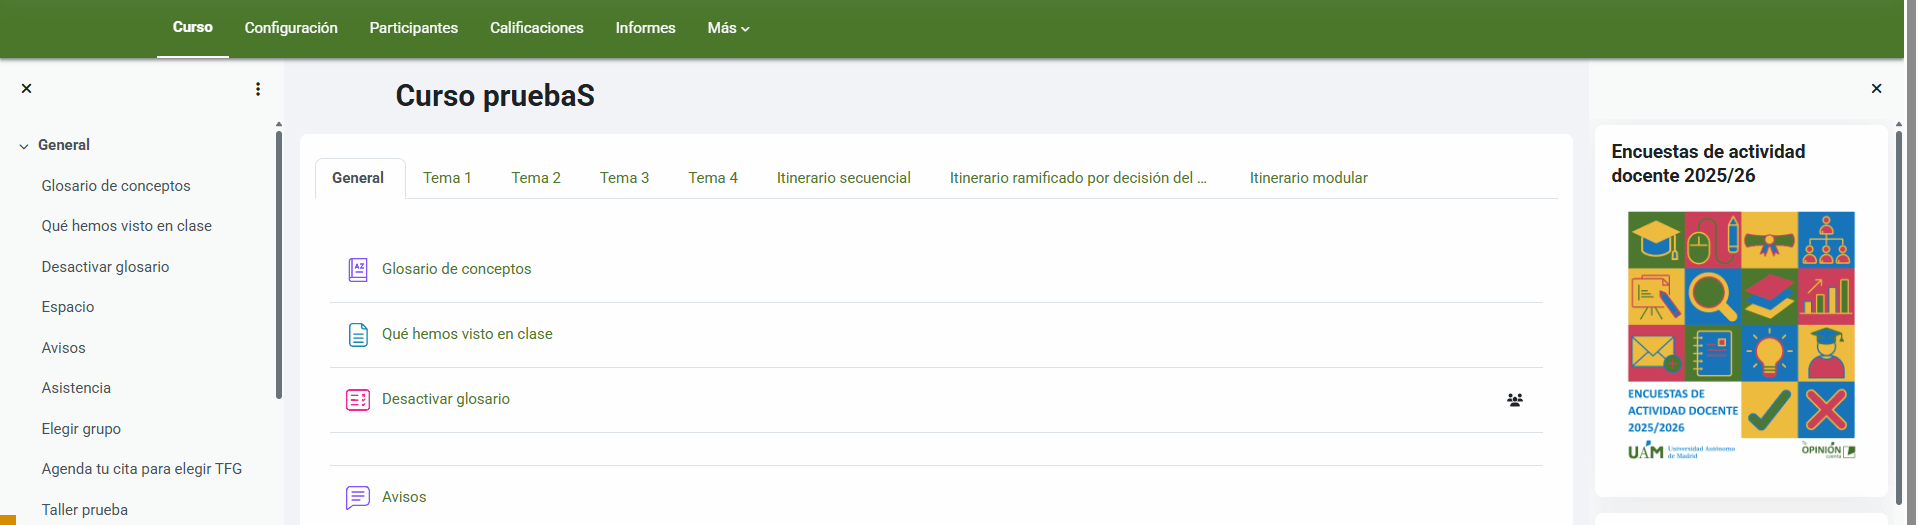The image size is (1918, 525).
Task: Switch to the Tema 2 tab
Action: click(536, 178)
